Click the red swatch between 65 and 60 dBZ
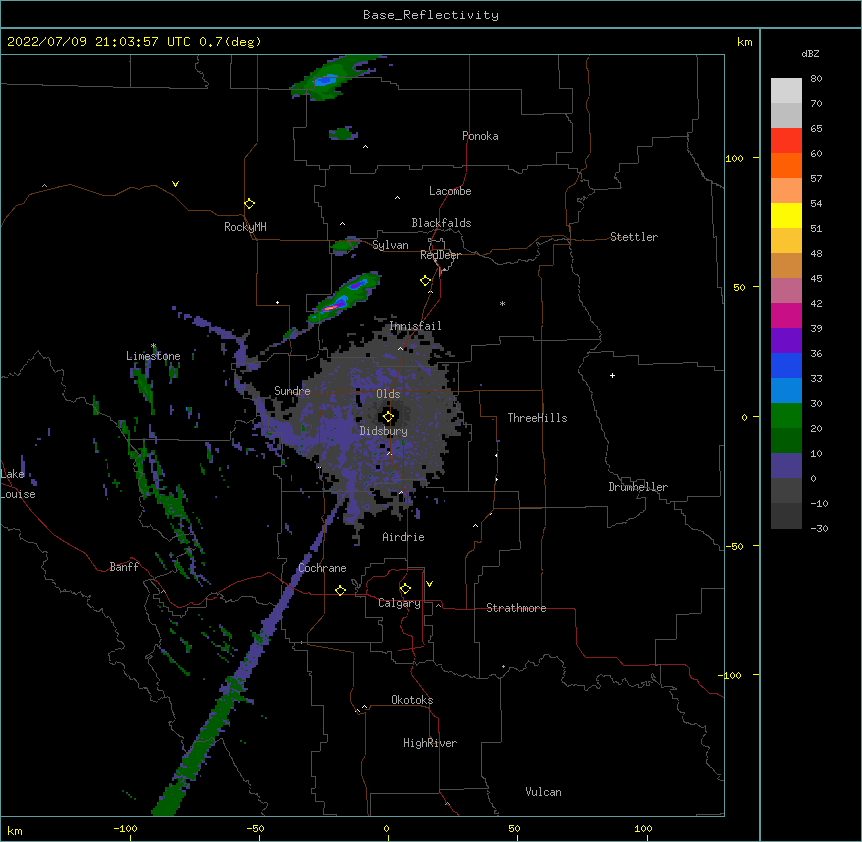This screenshot has width=862, height=842. point(786,141)
